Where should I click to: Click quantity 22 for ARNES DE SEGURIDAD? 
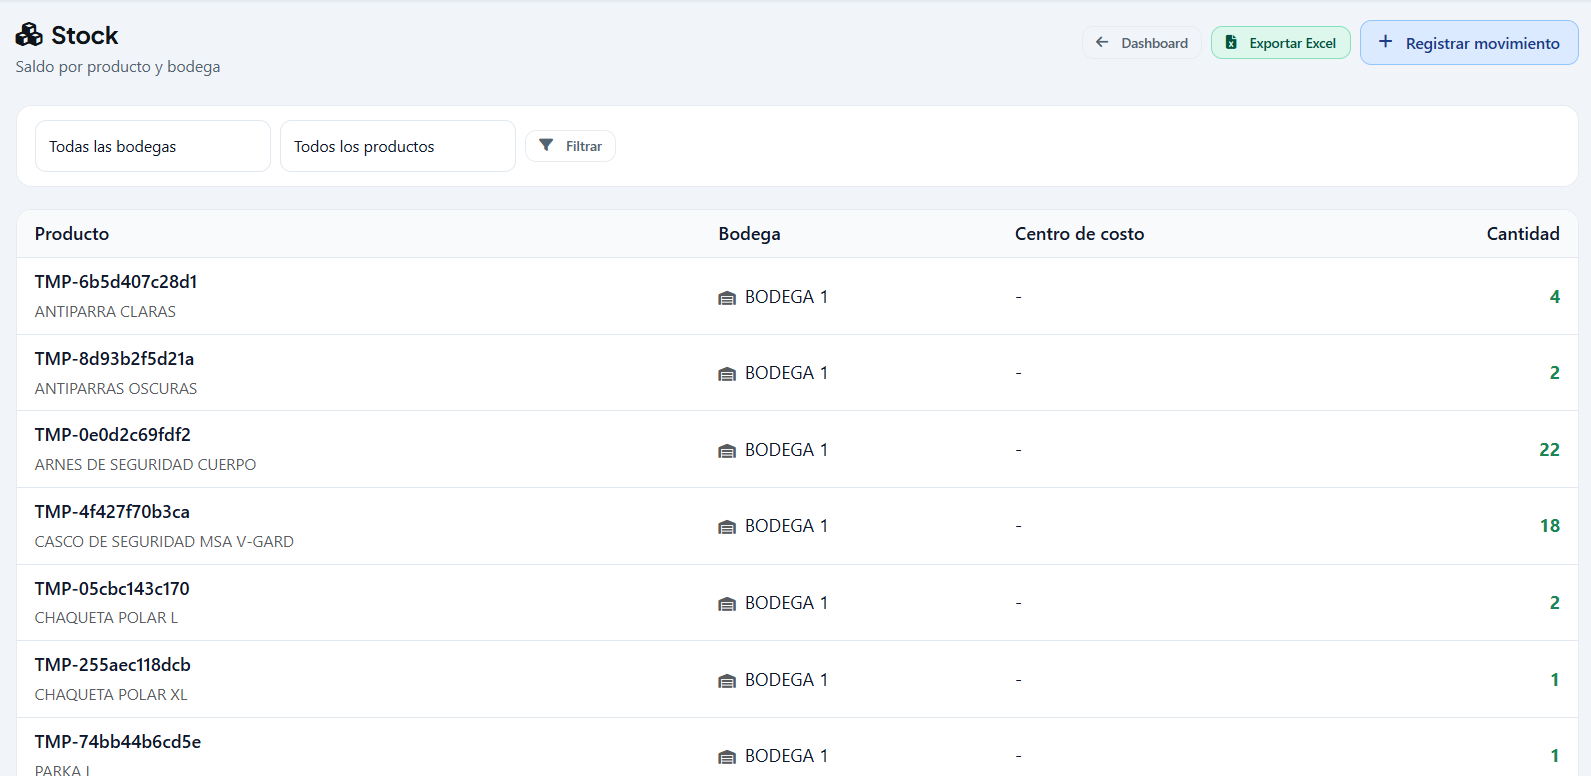(x=1549, y=450)
